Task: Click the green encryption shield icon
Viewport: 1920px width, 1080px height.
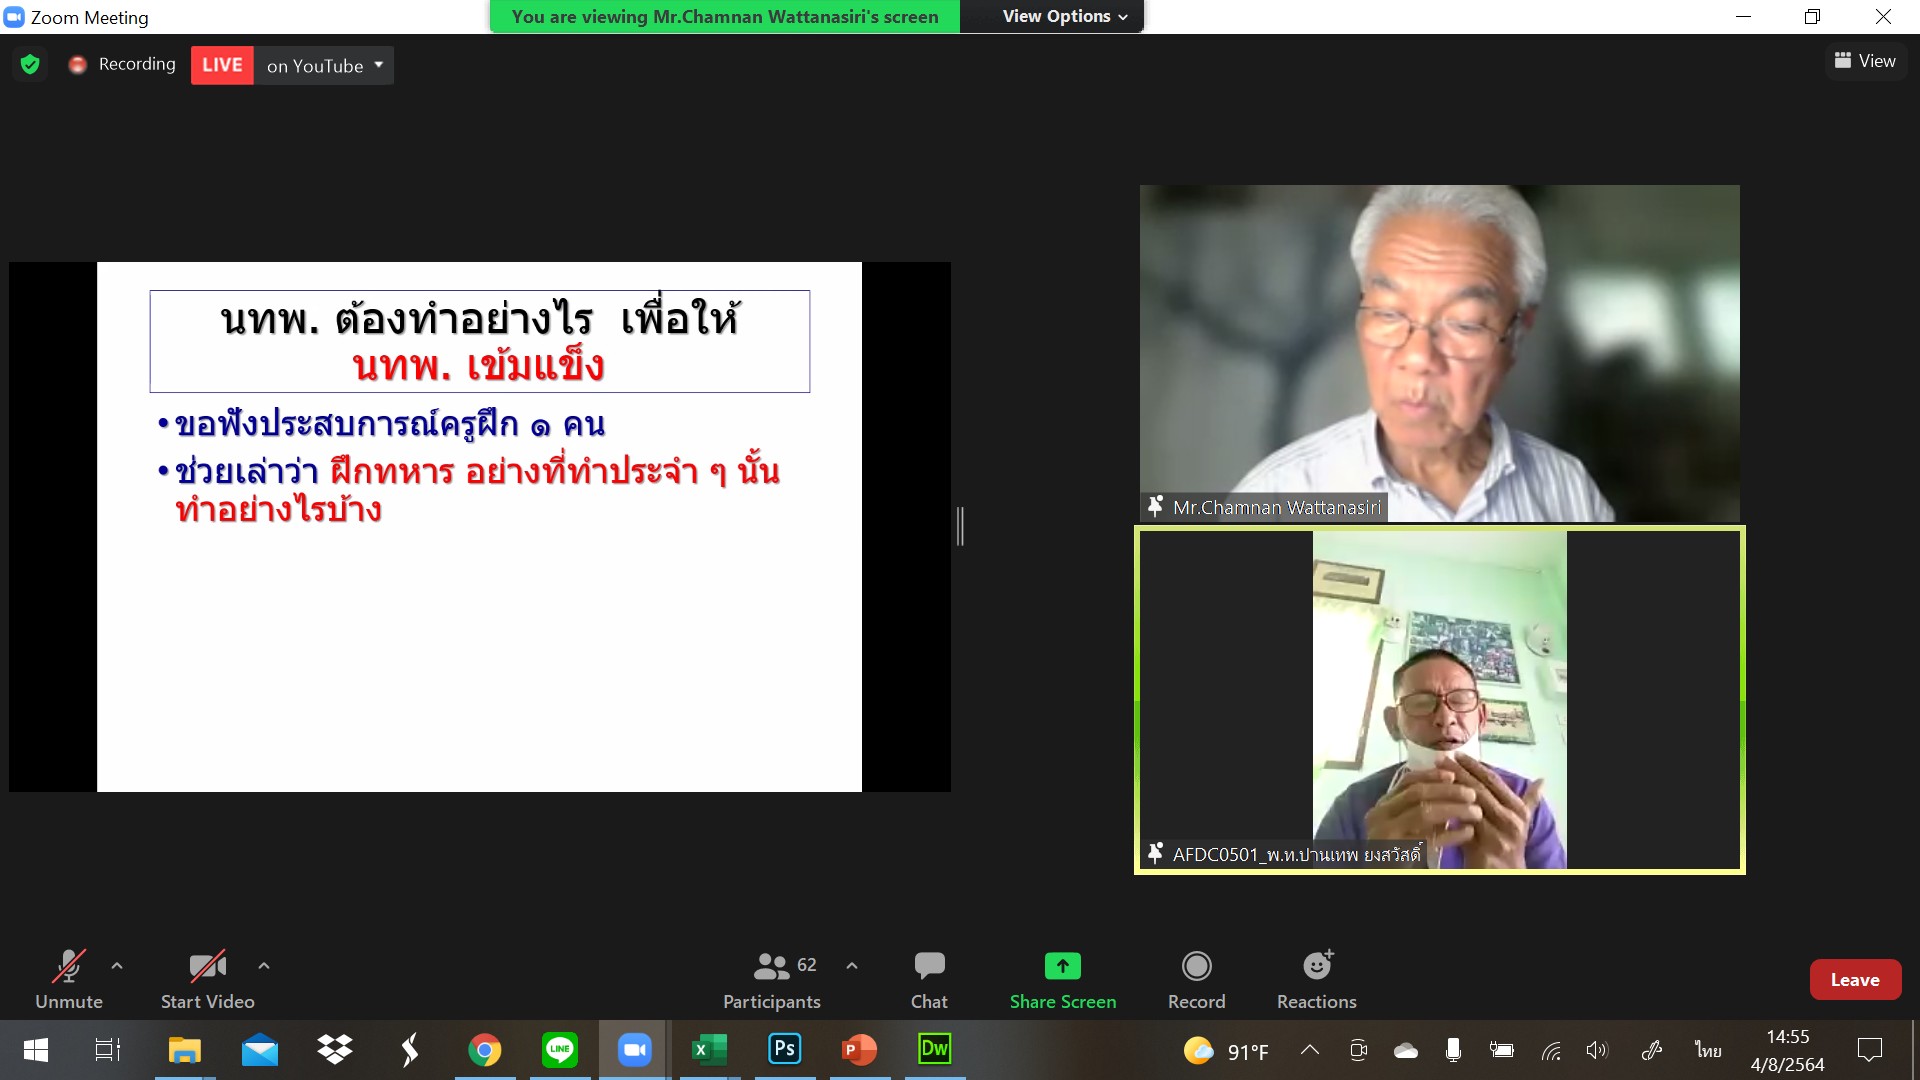Action: click(30, 64)
